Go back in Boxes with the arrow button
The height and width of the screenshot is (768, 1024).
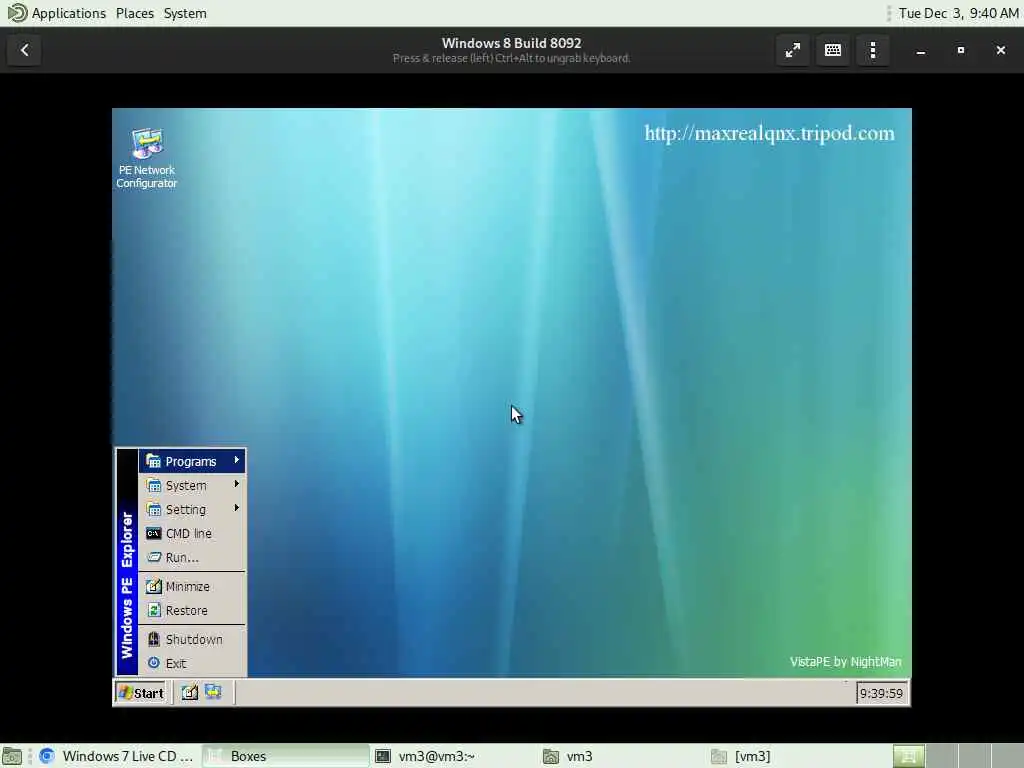(x=25, y=50)
